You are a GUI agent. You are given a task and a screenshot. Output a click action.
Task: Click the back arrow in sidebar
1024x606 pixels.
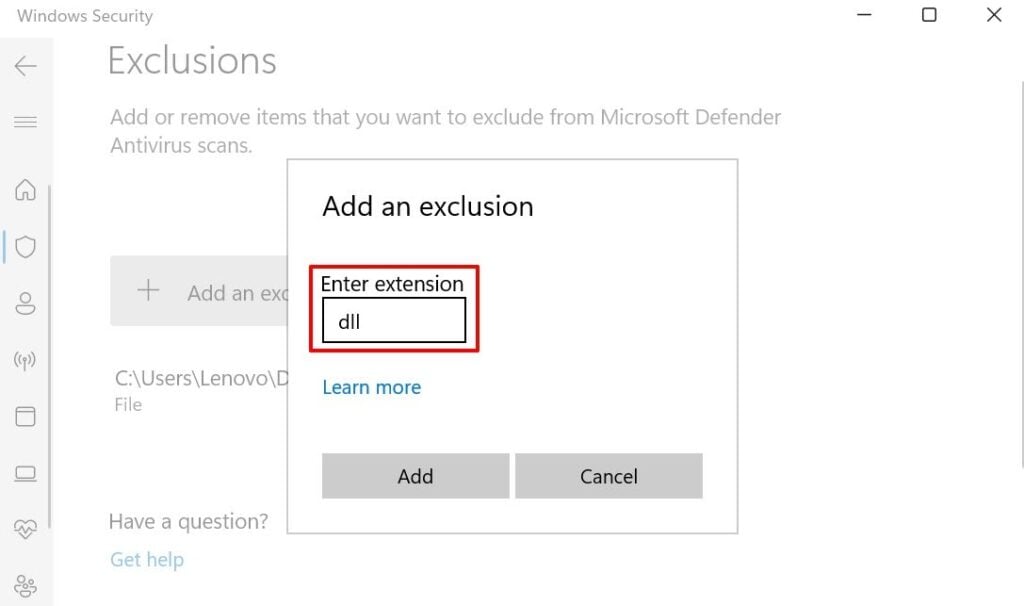[25, 66]
